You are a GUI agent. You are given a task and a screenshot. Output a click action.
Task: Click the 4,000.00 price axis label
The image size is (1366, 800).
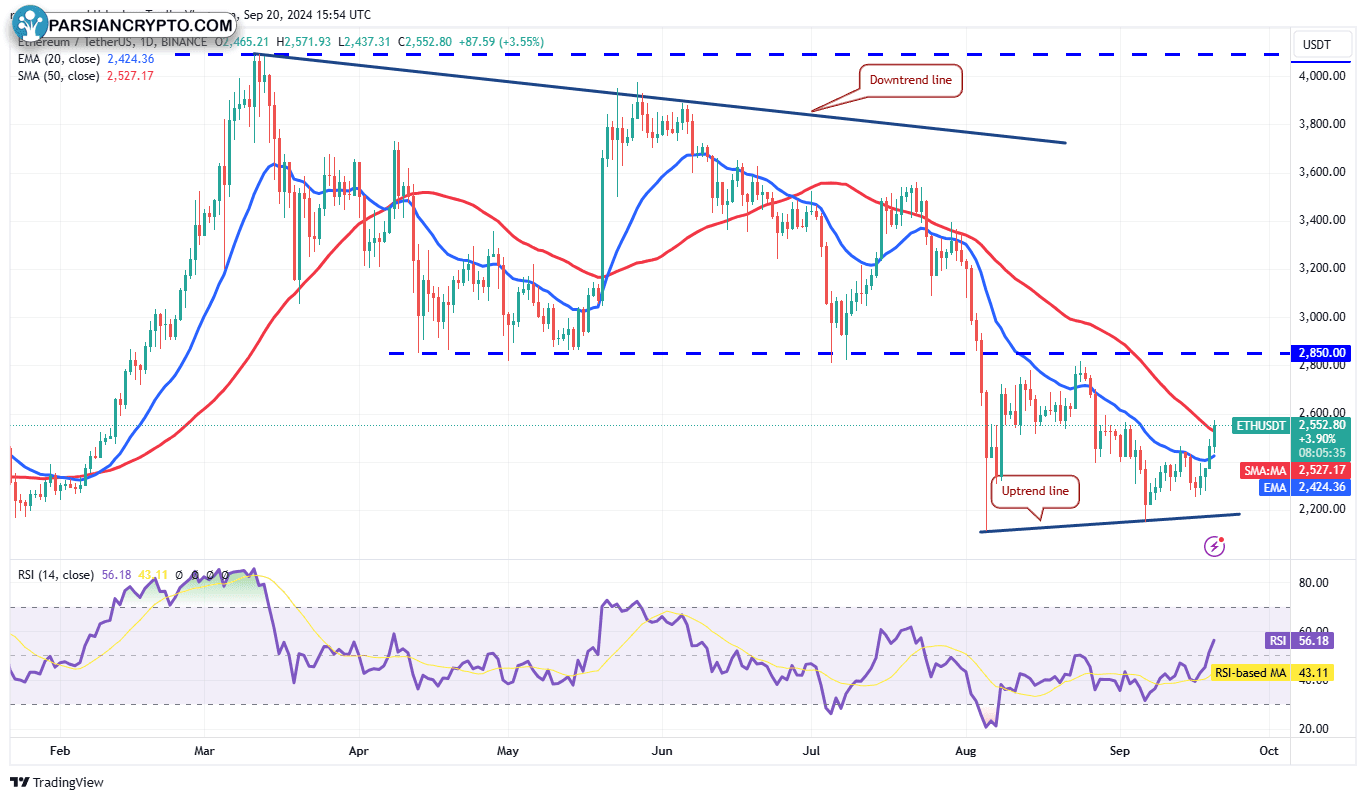(1323, 76)
